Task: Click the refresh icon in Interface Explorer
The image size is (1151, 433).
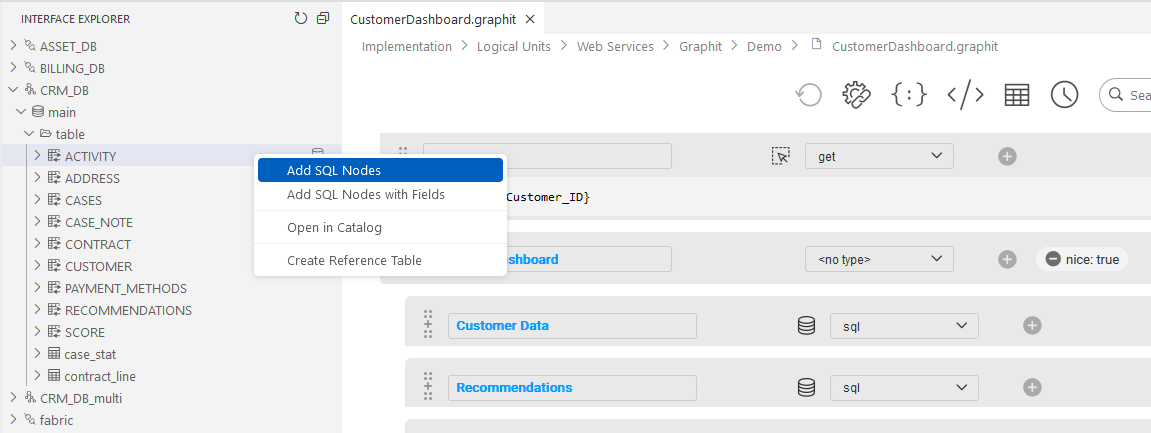Action: [301, 18]
